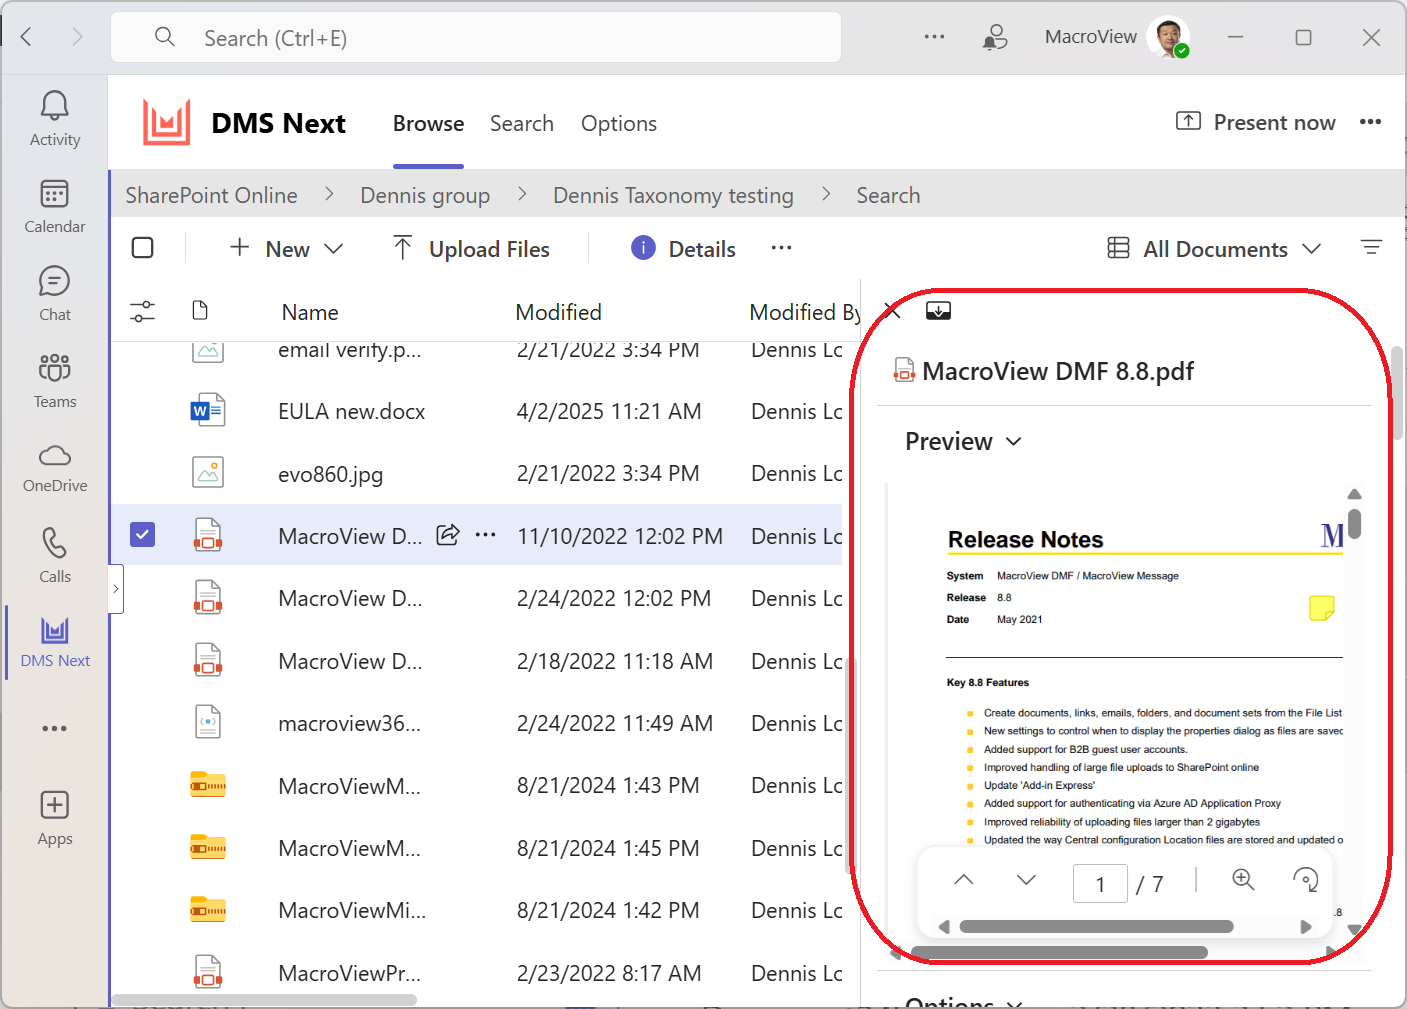Open the MacroView profile picture
The width and height of the screenshot is (1407, 1009).
[1168, 37]
